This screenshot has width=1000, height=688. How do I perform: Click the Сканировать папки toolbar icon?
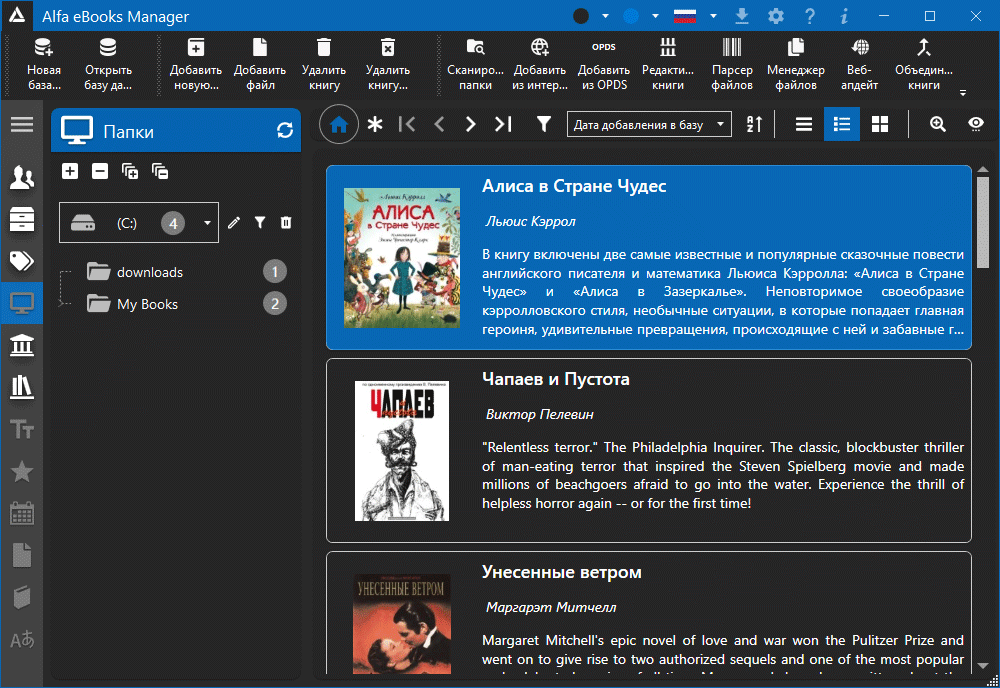coord(475,66)
